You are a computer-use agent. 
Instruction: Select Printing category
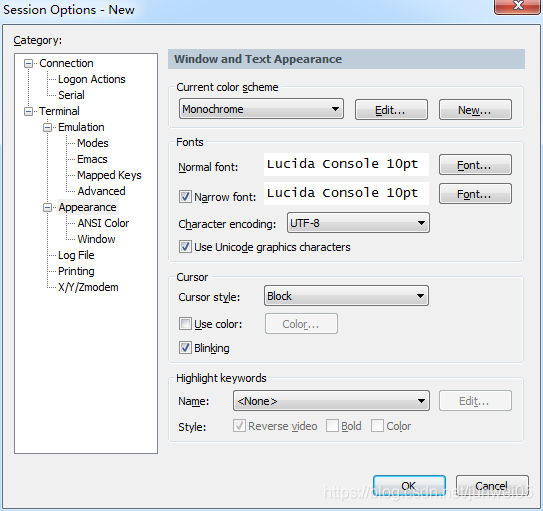76,271
